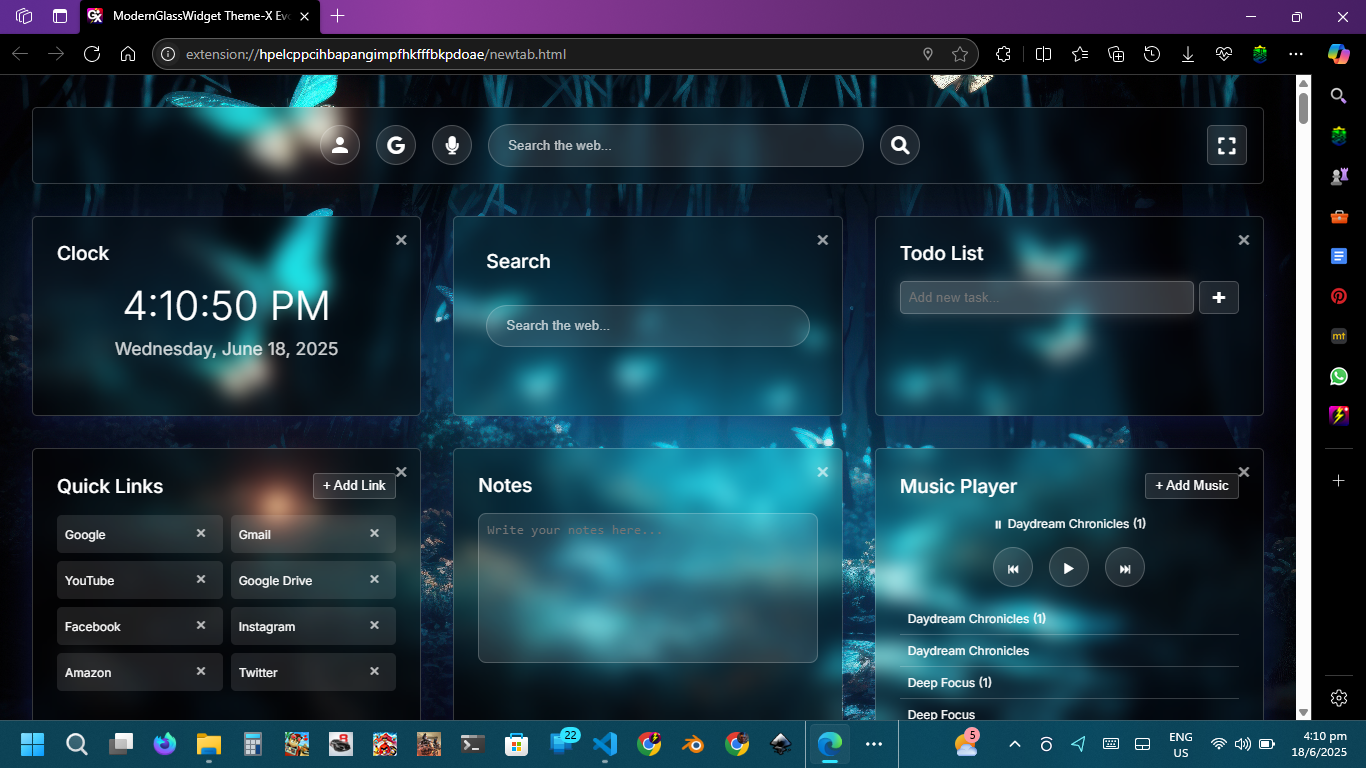Skip to the next music track
Viewport: 1366px width, 768px height.
coord(1124,568)
